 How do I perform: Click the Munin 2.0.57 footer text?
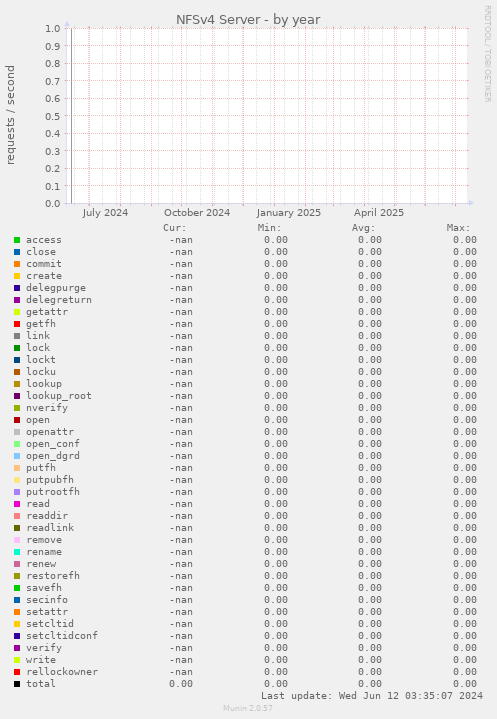(x=248, y=708)
